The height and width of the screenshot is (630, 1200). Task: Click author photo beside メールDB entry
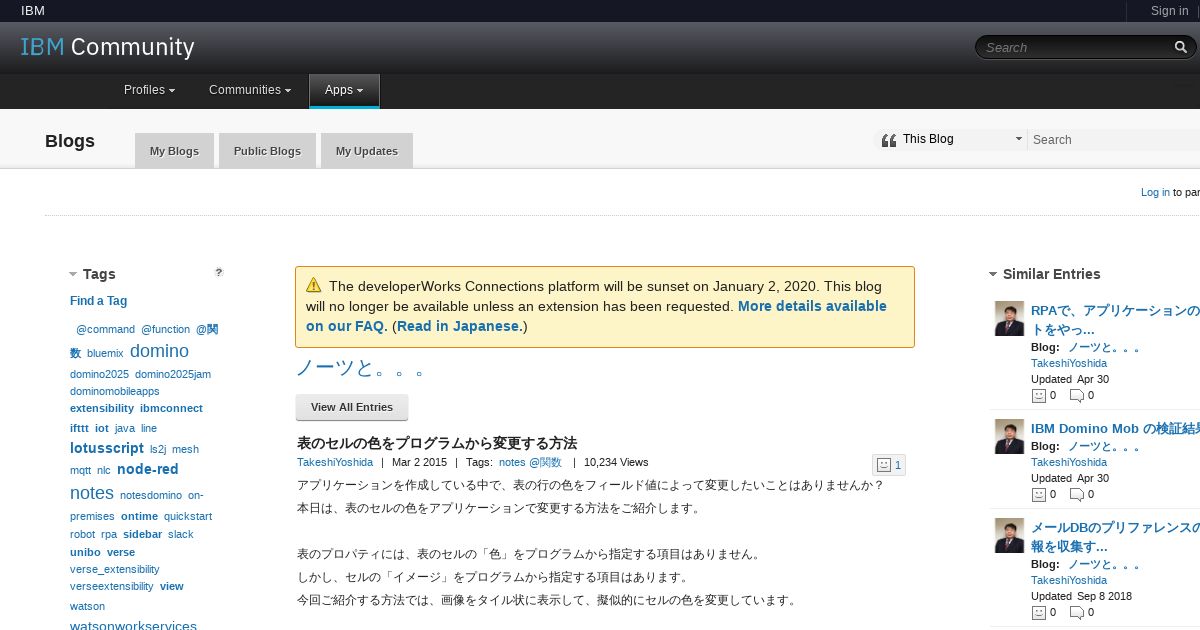click(1009, 535)
